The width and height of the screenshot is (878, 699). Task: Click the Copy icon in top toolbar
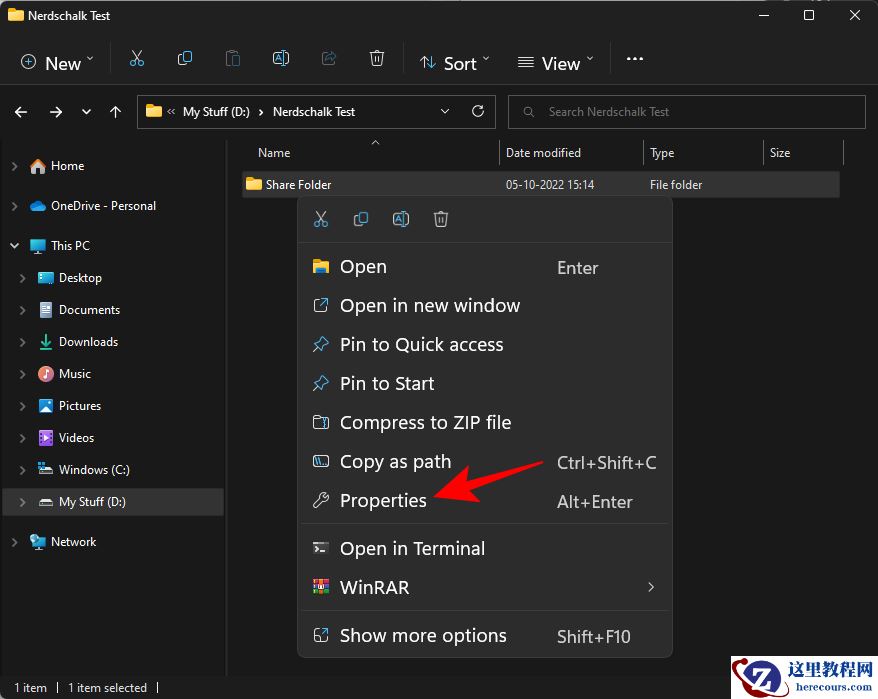(x=185, y=59)
